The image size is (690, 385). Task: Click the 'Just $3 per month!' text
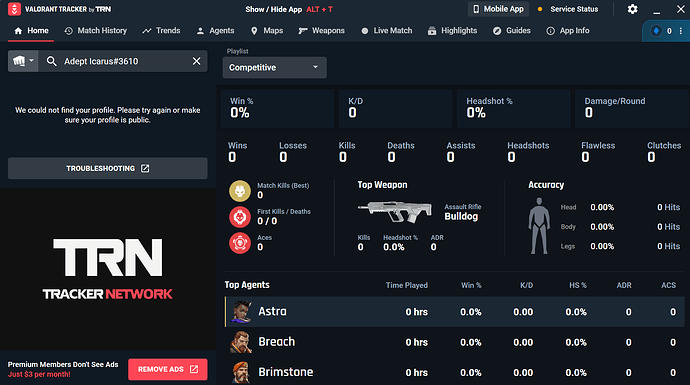39,374
